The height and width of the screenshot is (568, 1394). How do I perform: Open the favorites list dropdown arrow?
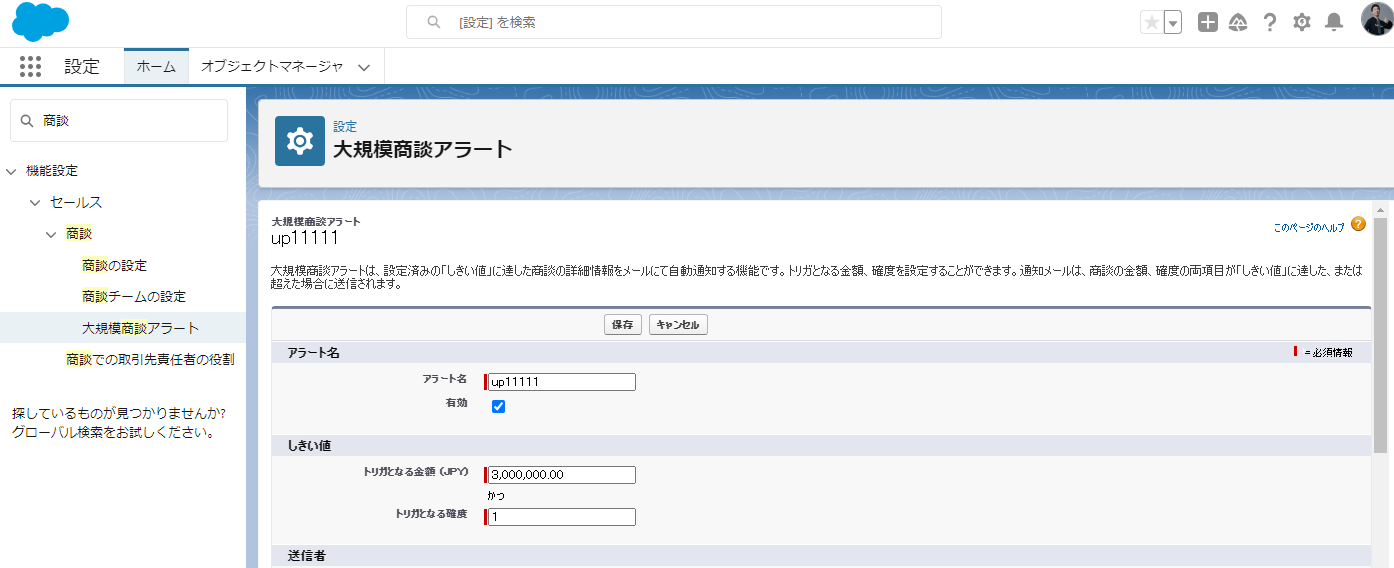pos(1173,22)
